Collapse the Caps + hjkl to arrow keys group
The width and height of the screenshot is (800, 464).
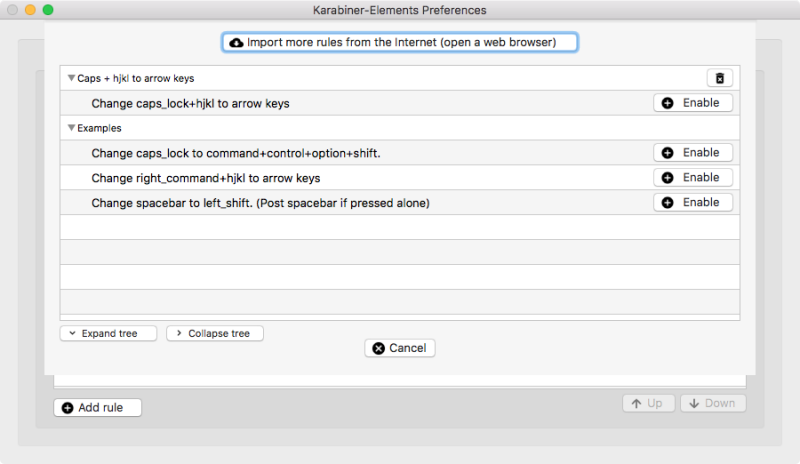pos(71,78)
